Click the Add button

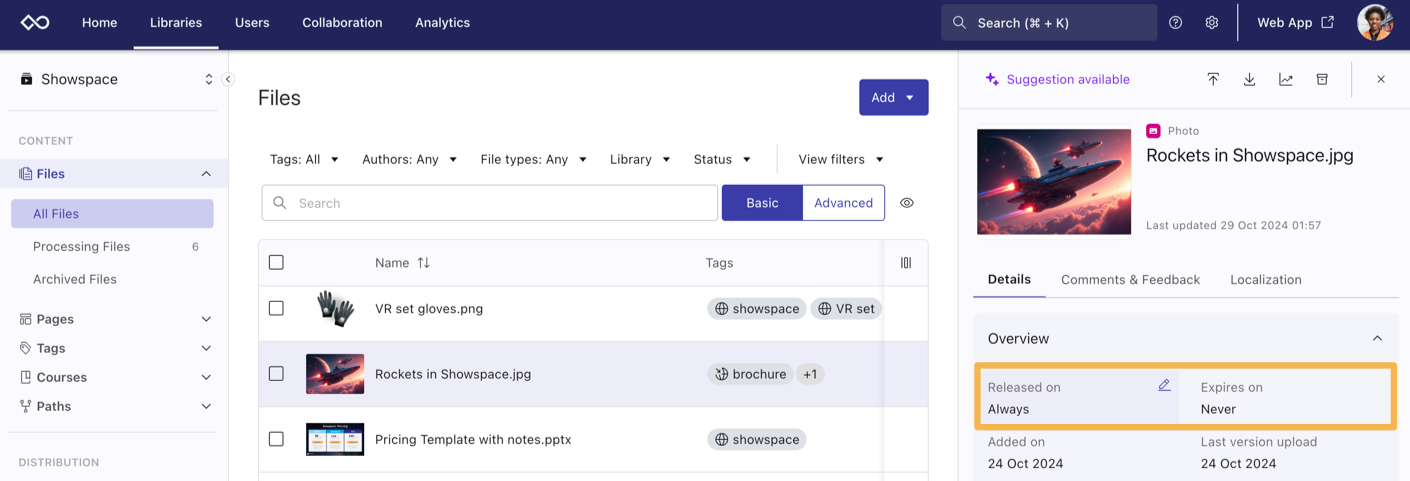pyautogui.click(x=893, y=97)
